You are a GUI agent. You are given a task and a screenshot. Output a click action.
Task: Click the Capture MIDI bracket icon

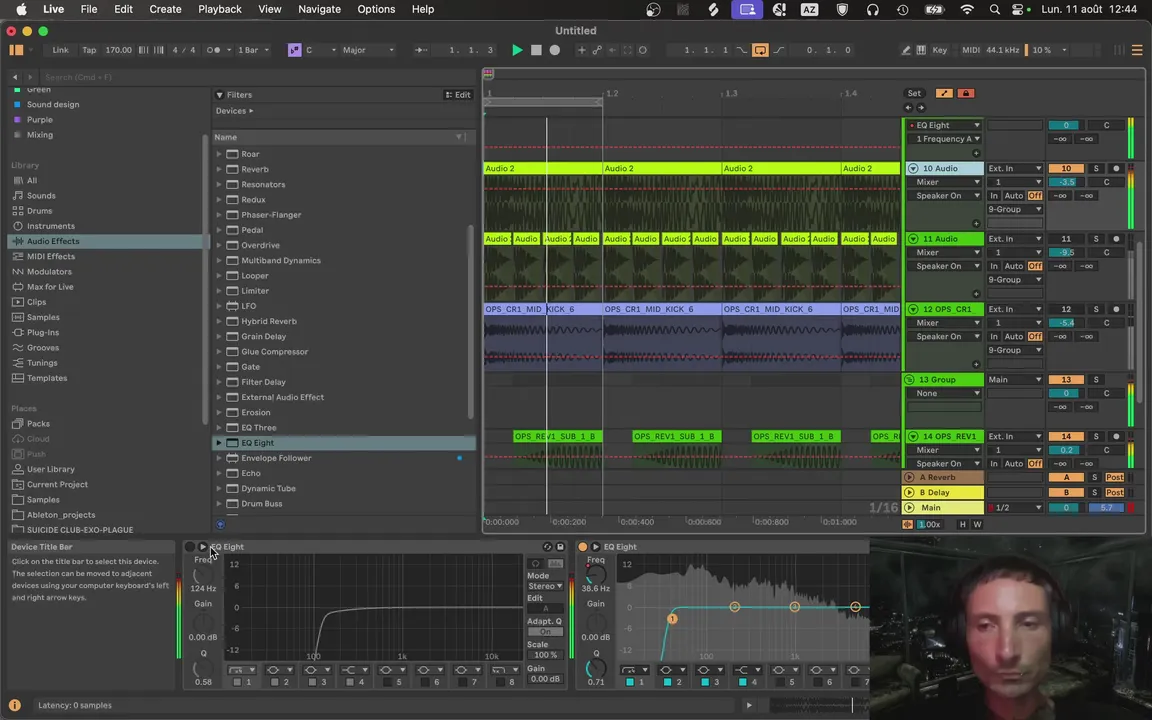[627, 50]
